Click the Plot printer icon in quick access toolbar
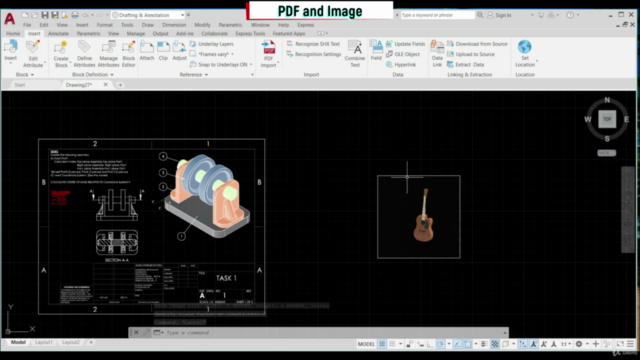640x360 pixels. (75, 15)
